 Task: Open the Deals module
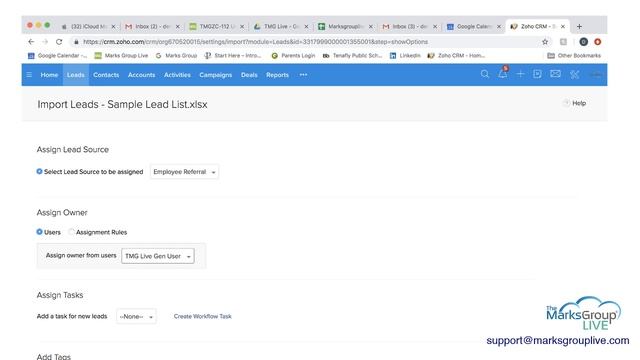click(249, 75)
